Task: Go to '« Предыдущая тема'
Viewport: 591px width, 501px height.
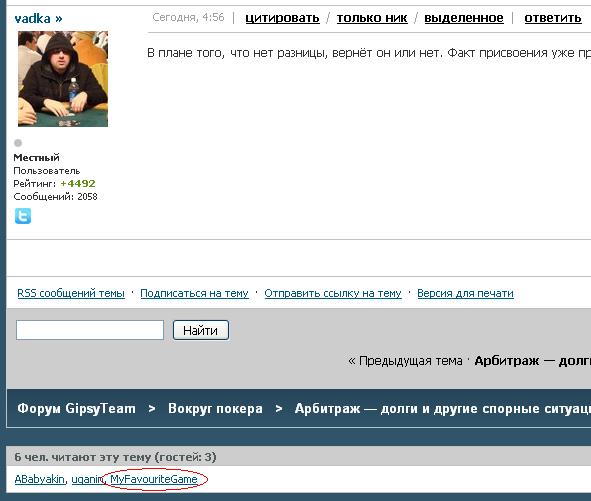Action: point(405,361)
